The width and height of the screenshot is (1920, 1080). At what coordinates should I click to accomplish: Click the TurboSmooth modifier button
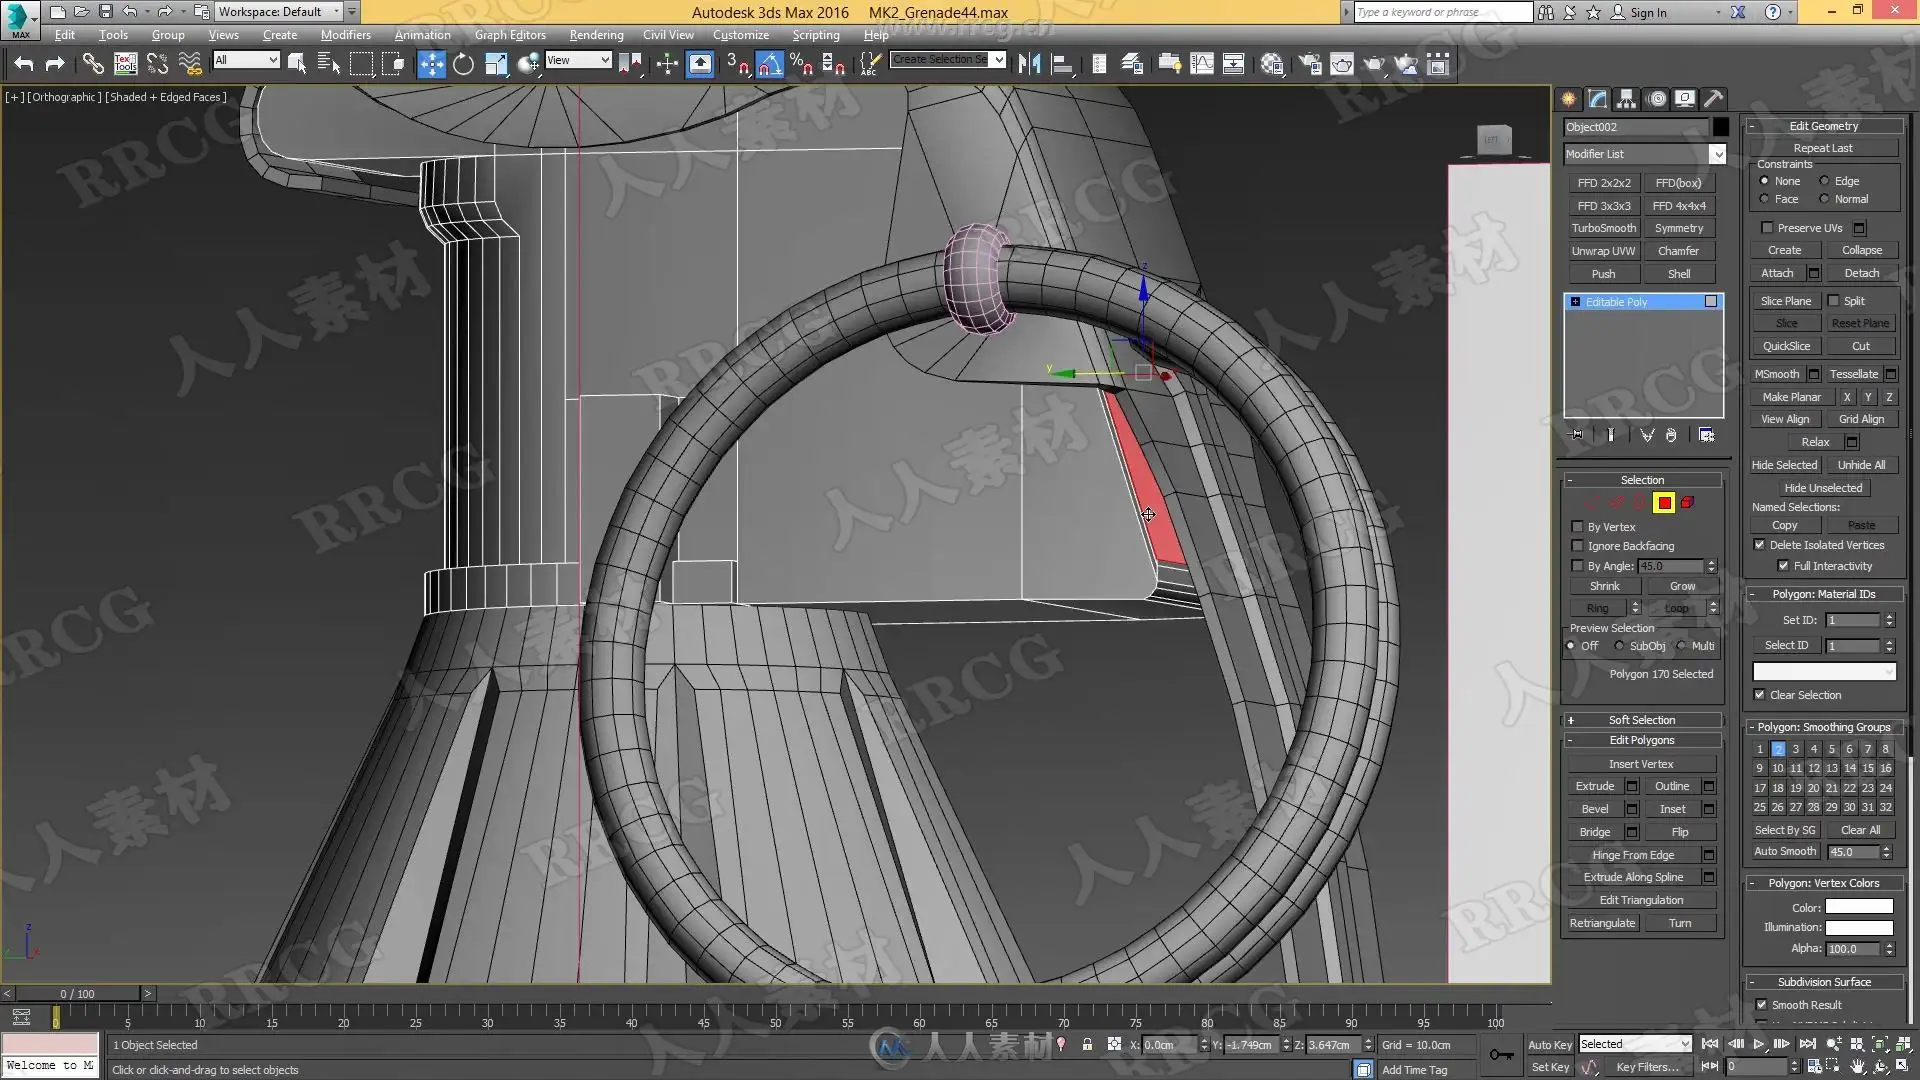click(1603, 228)
